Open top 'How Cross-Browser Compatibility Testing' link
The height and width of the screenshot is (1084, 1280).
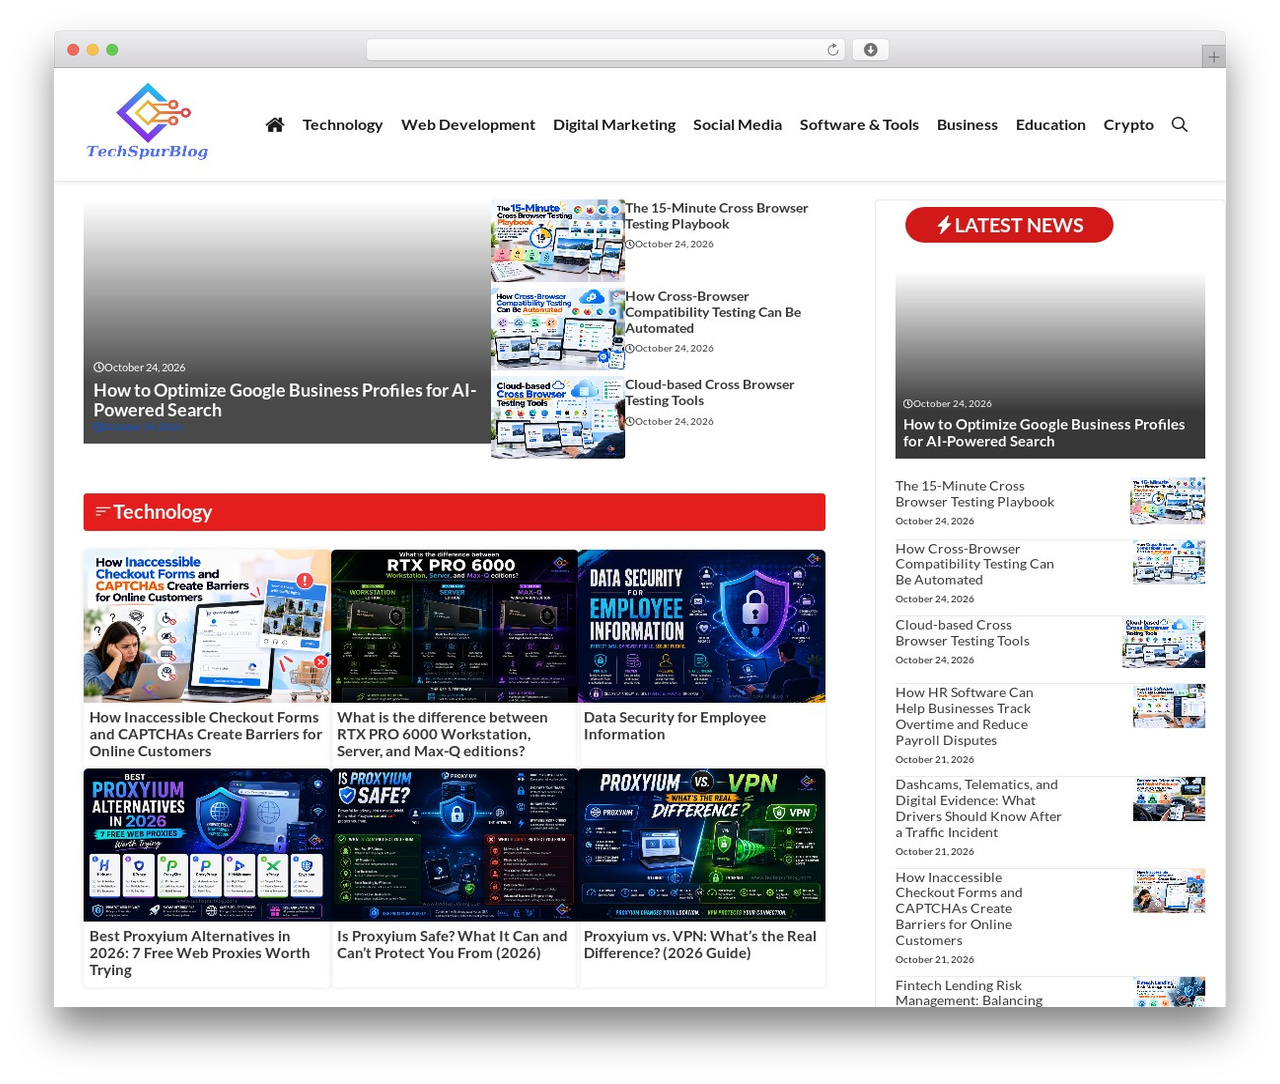(x=713, y=312)
